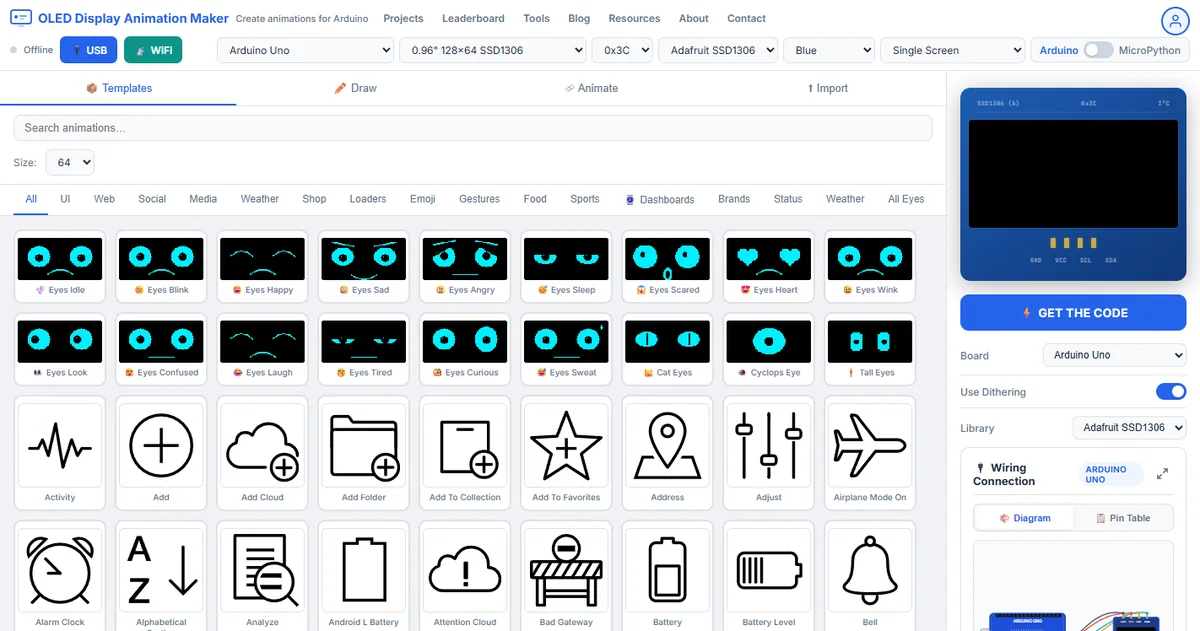Open the Blue color dropdown
This screenshot has height=631, width=1200.
[x=828, y=50]
